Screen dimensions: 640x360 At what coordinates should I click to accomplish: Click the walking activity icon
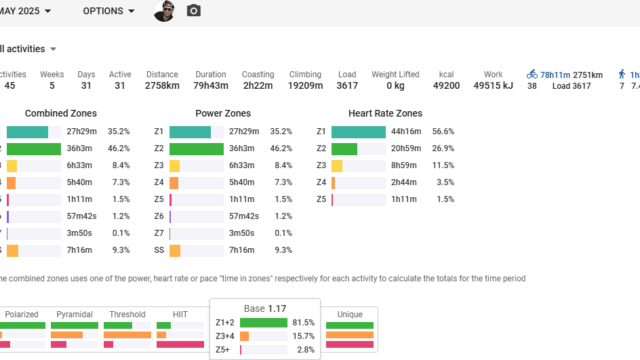[x=622, y=74]
